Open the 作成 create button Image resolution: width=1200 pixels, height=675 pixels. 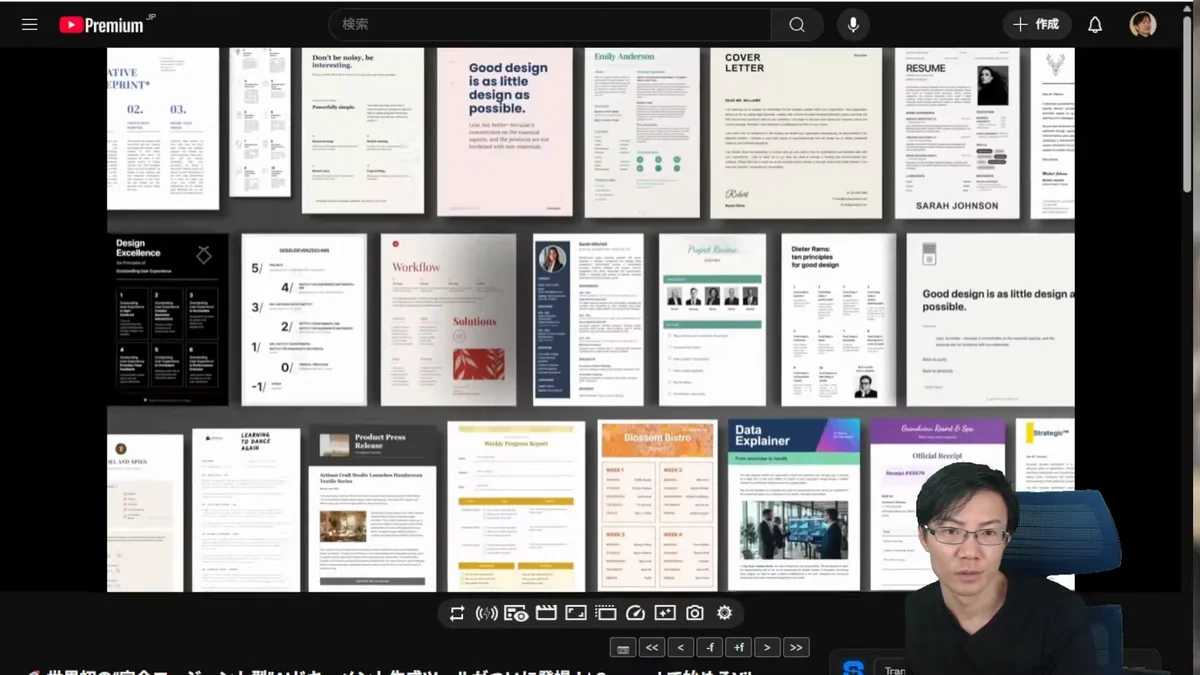tap(1037, 24)
